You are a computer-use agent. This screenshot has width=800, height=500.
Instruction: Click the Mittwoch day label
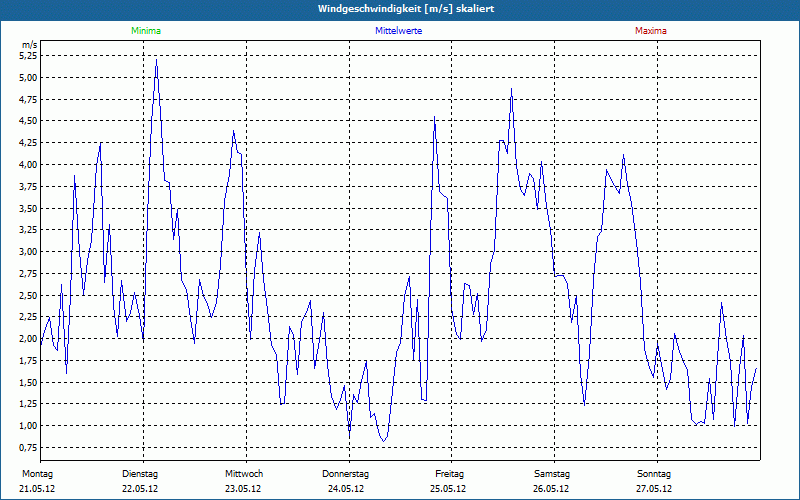click(244, 474)
